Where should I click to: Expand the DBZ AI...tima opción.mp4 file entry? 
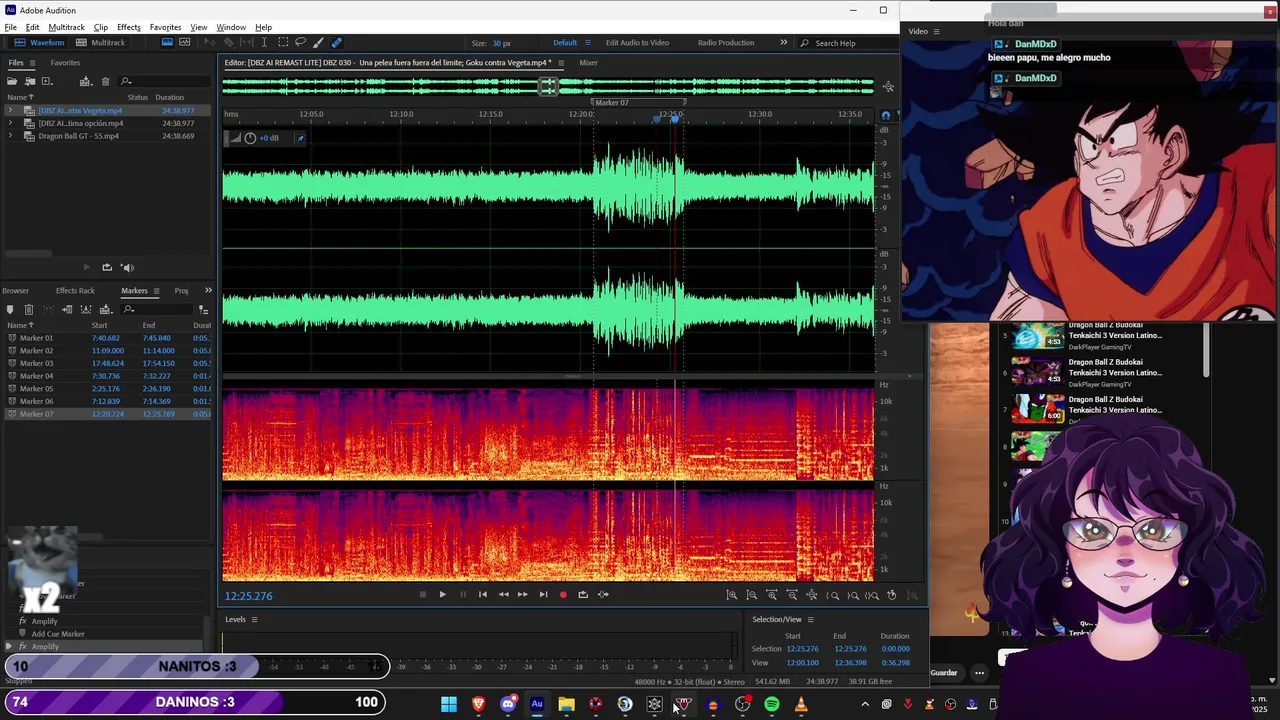10,123
